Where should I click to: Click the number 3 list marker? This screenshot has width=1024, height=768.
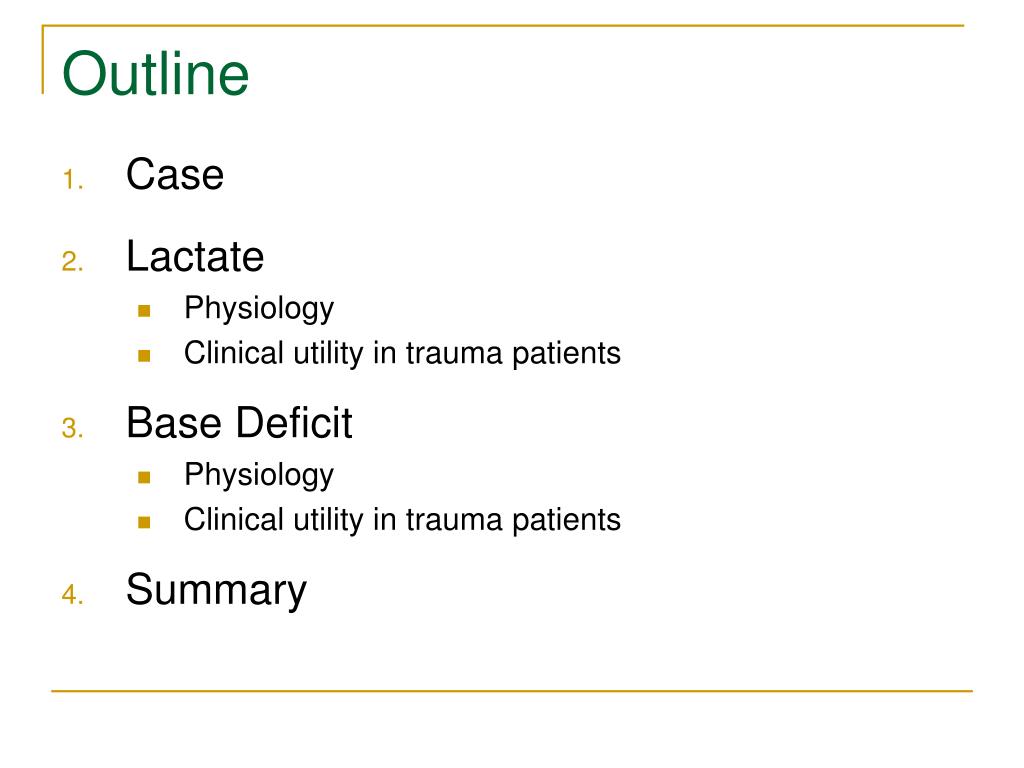[73, 428]
